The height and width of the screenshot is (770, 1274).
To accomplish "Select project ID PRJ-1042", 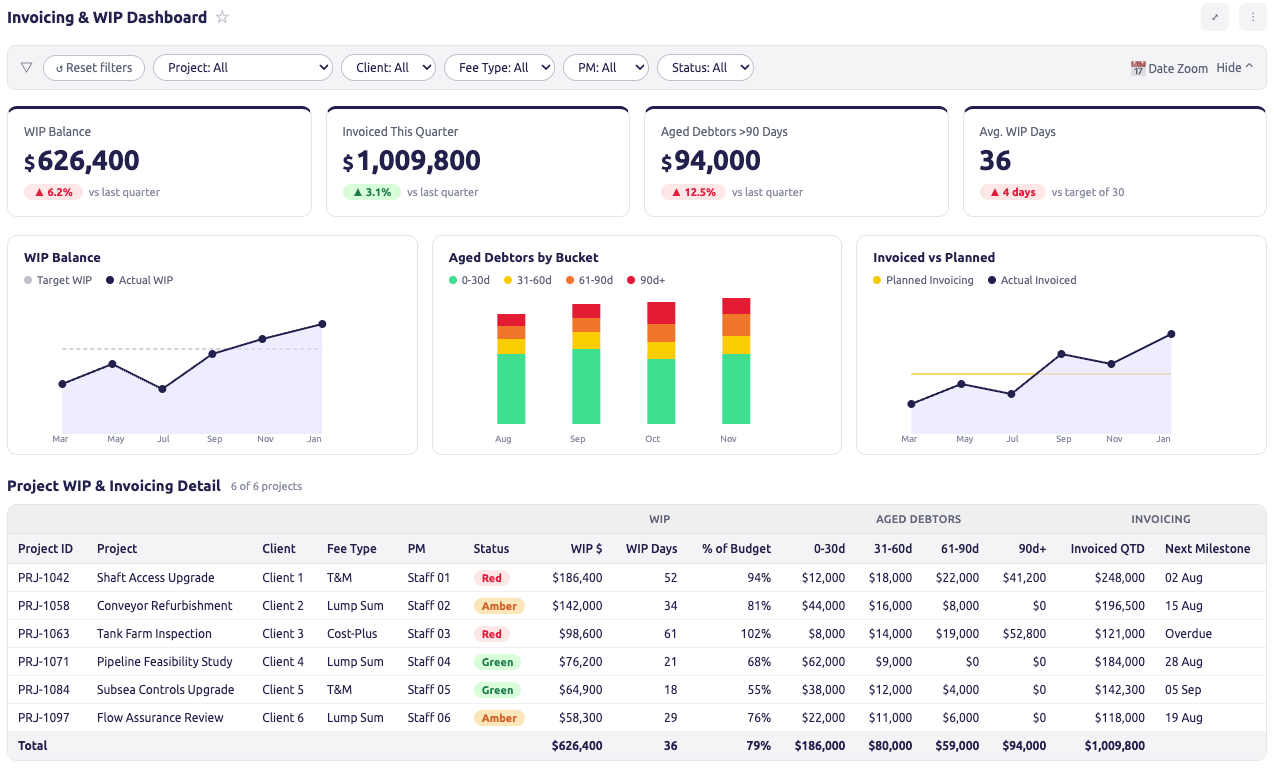I will (x=44, y=578).
